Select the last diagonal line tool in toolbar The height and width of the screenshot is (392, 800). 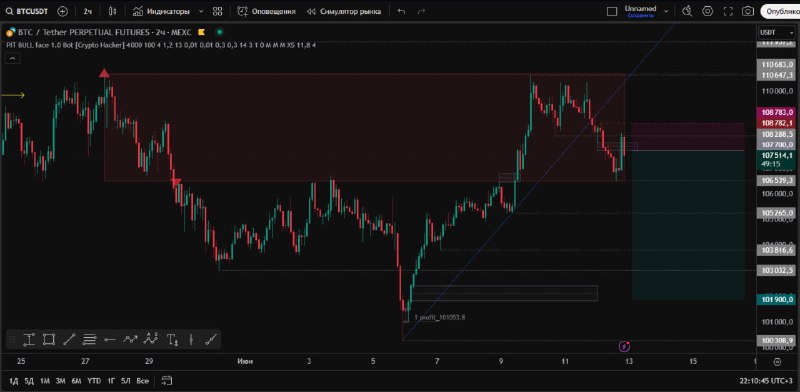click(211, 339)
